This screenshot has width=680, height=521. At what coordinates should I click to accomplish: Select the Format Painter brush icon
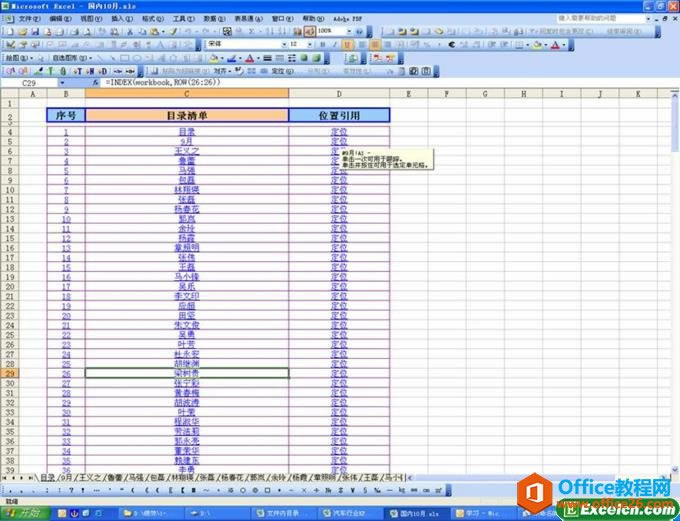click(x=173, y=32)
